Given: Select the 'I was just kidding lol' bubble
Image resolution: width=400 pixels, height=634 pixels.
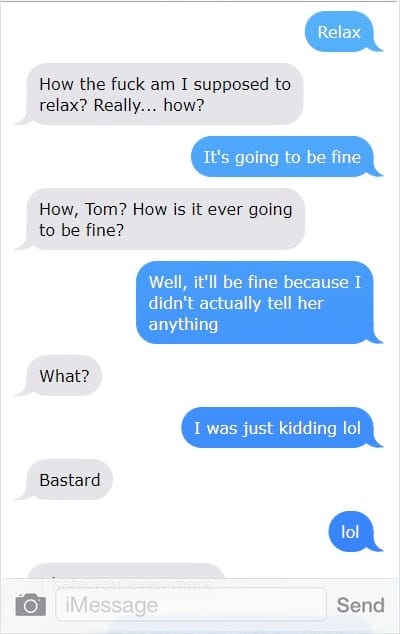Looking at the screenshot, I should (x=281, y=428).
